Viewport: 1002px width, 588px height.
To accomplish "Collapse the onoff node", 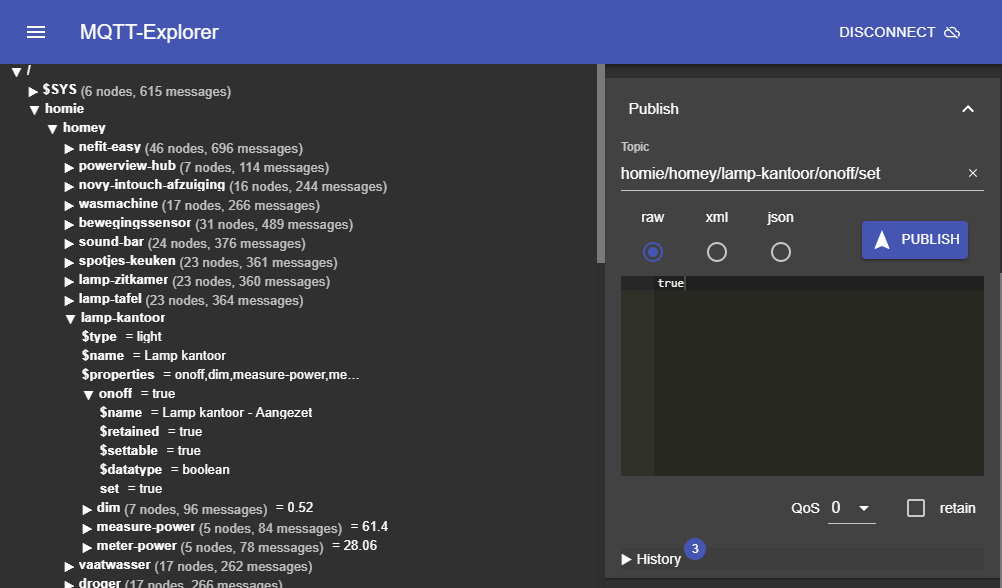I will 88,395.
